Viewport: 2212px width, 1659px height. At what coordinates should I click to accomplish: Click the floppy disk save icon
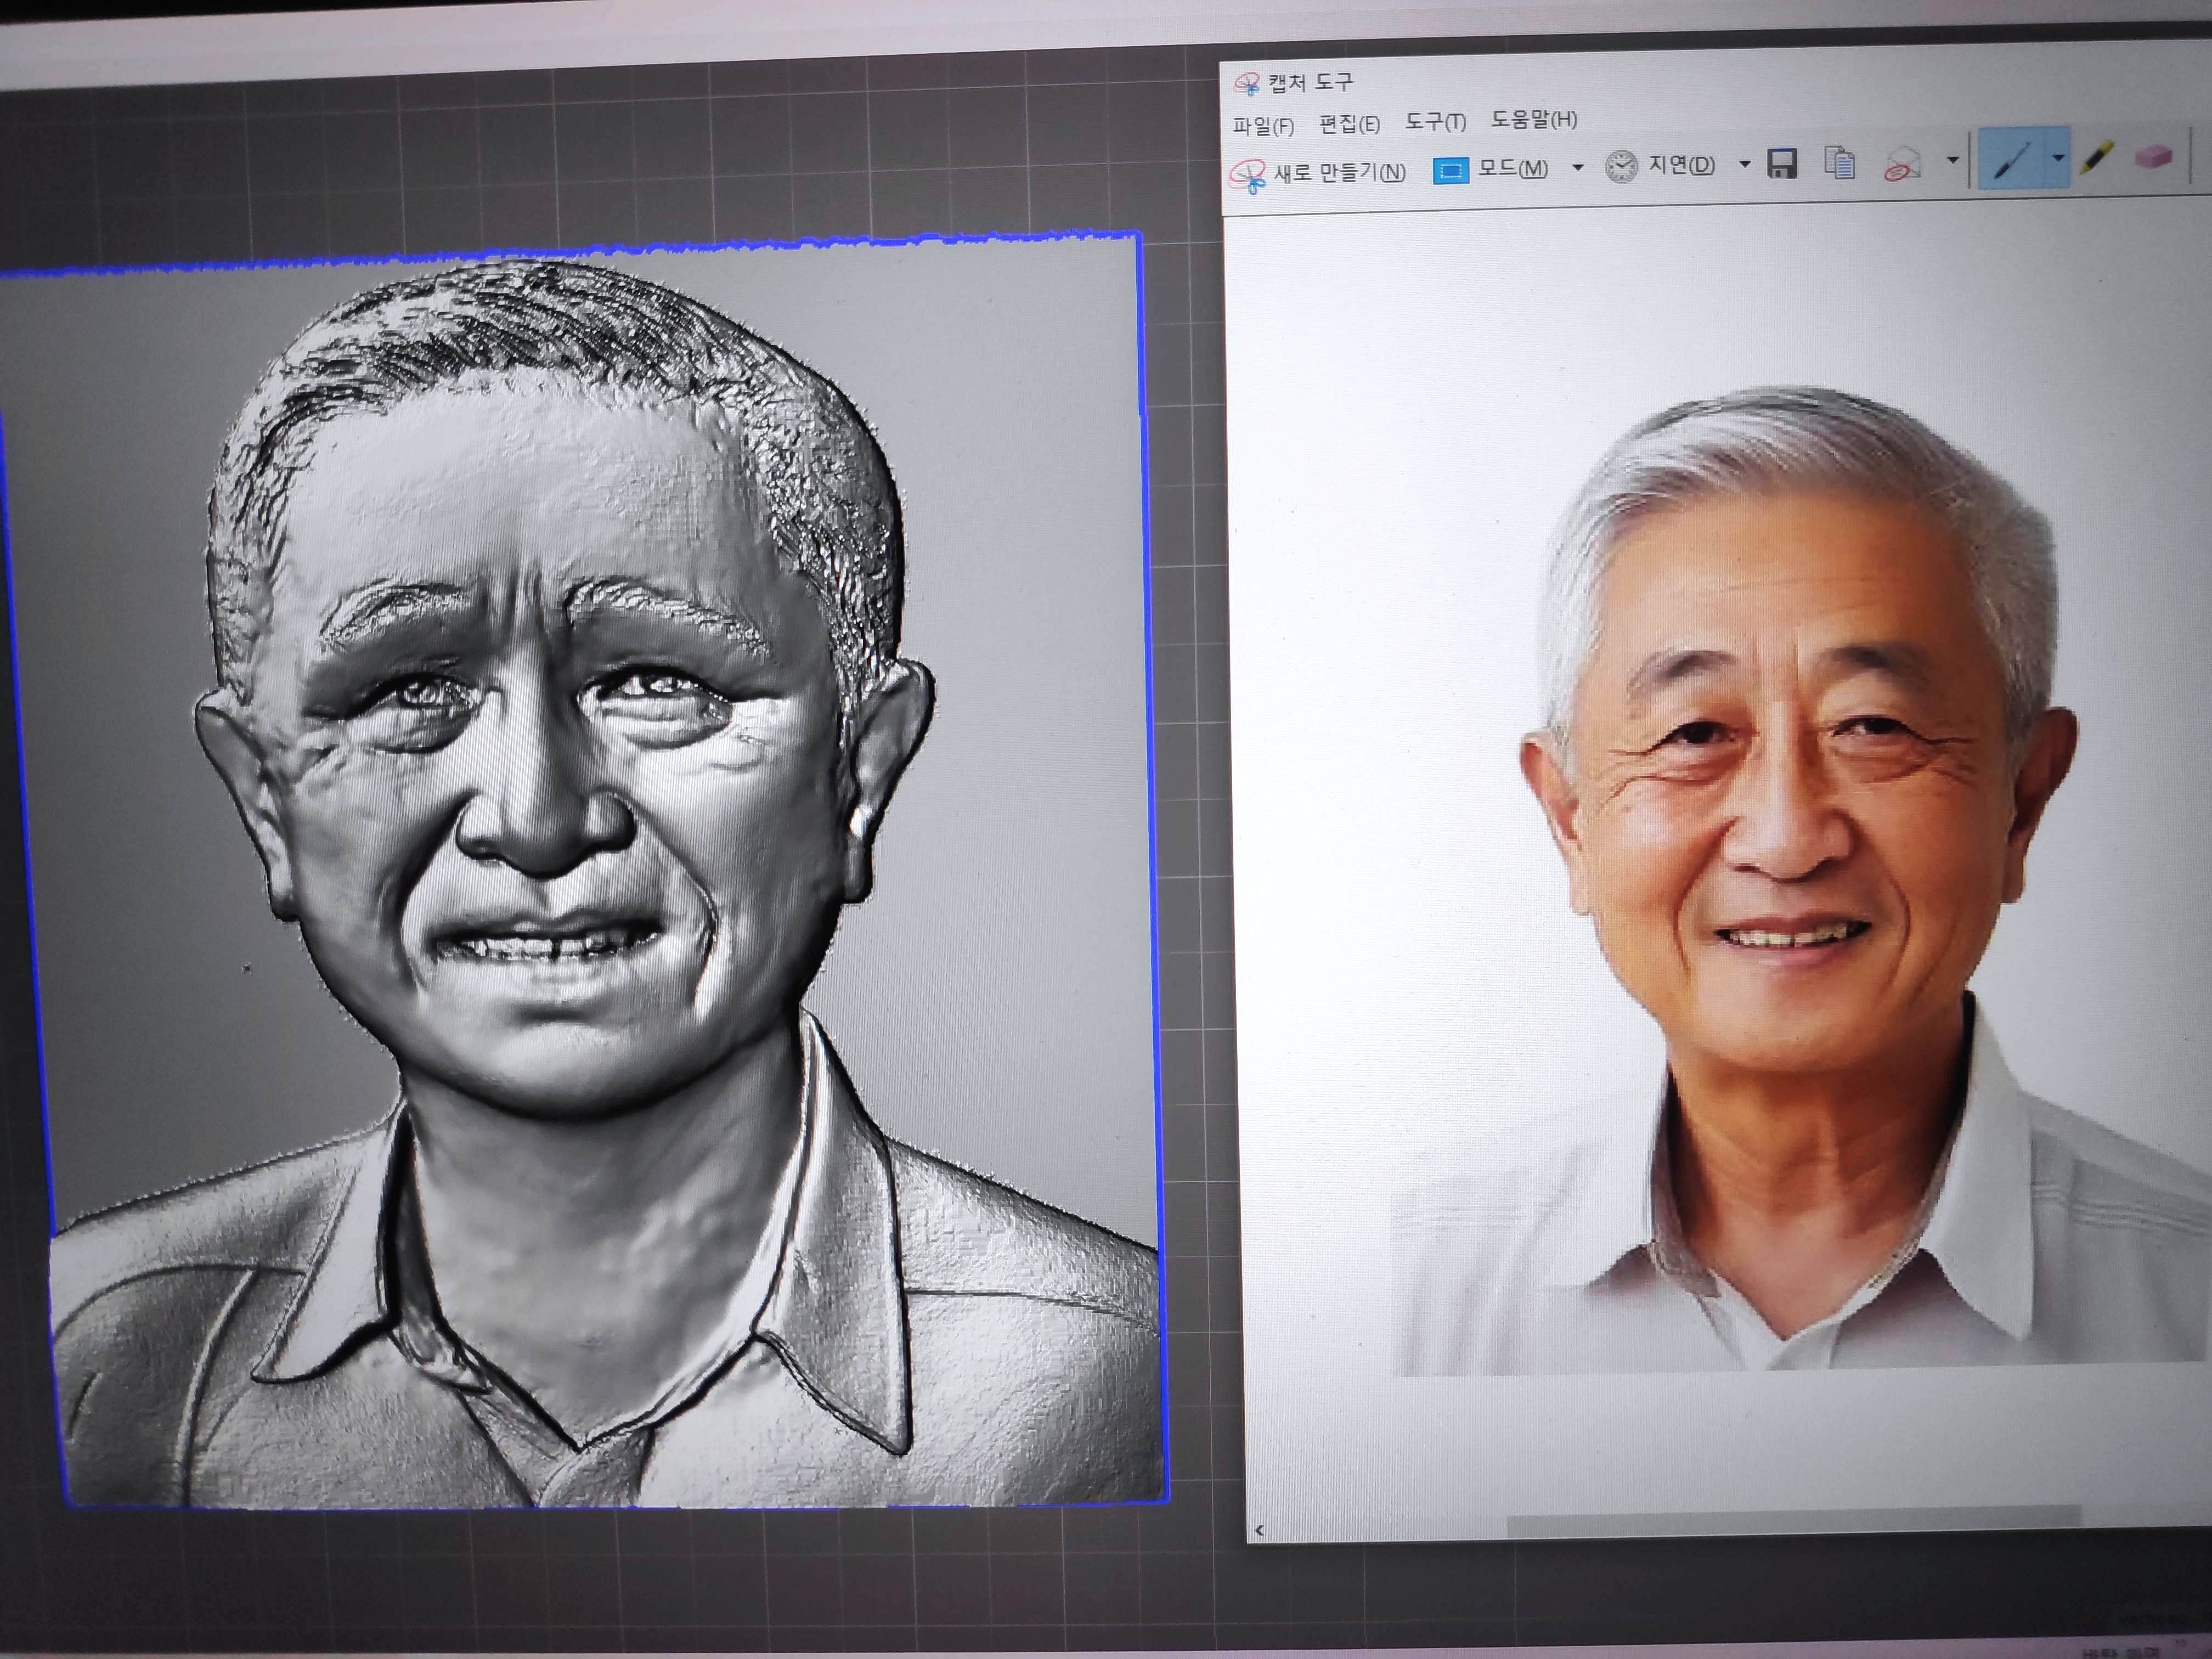coord(1782,163)
